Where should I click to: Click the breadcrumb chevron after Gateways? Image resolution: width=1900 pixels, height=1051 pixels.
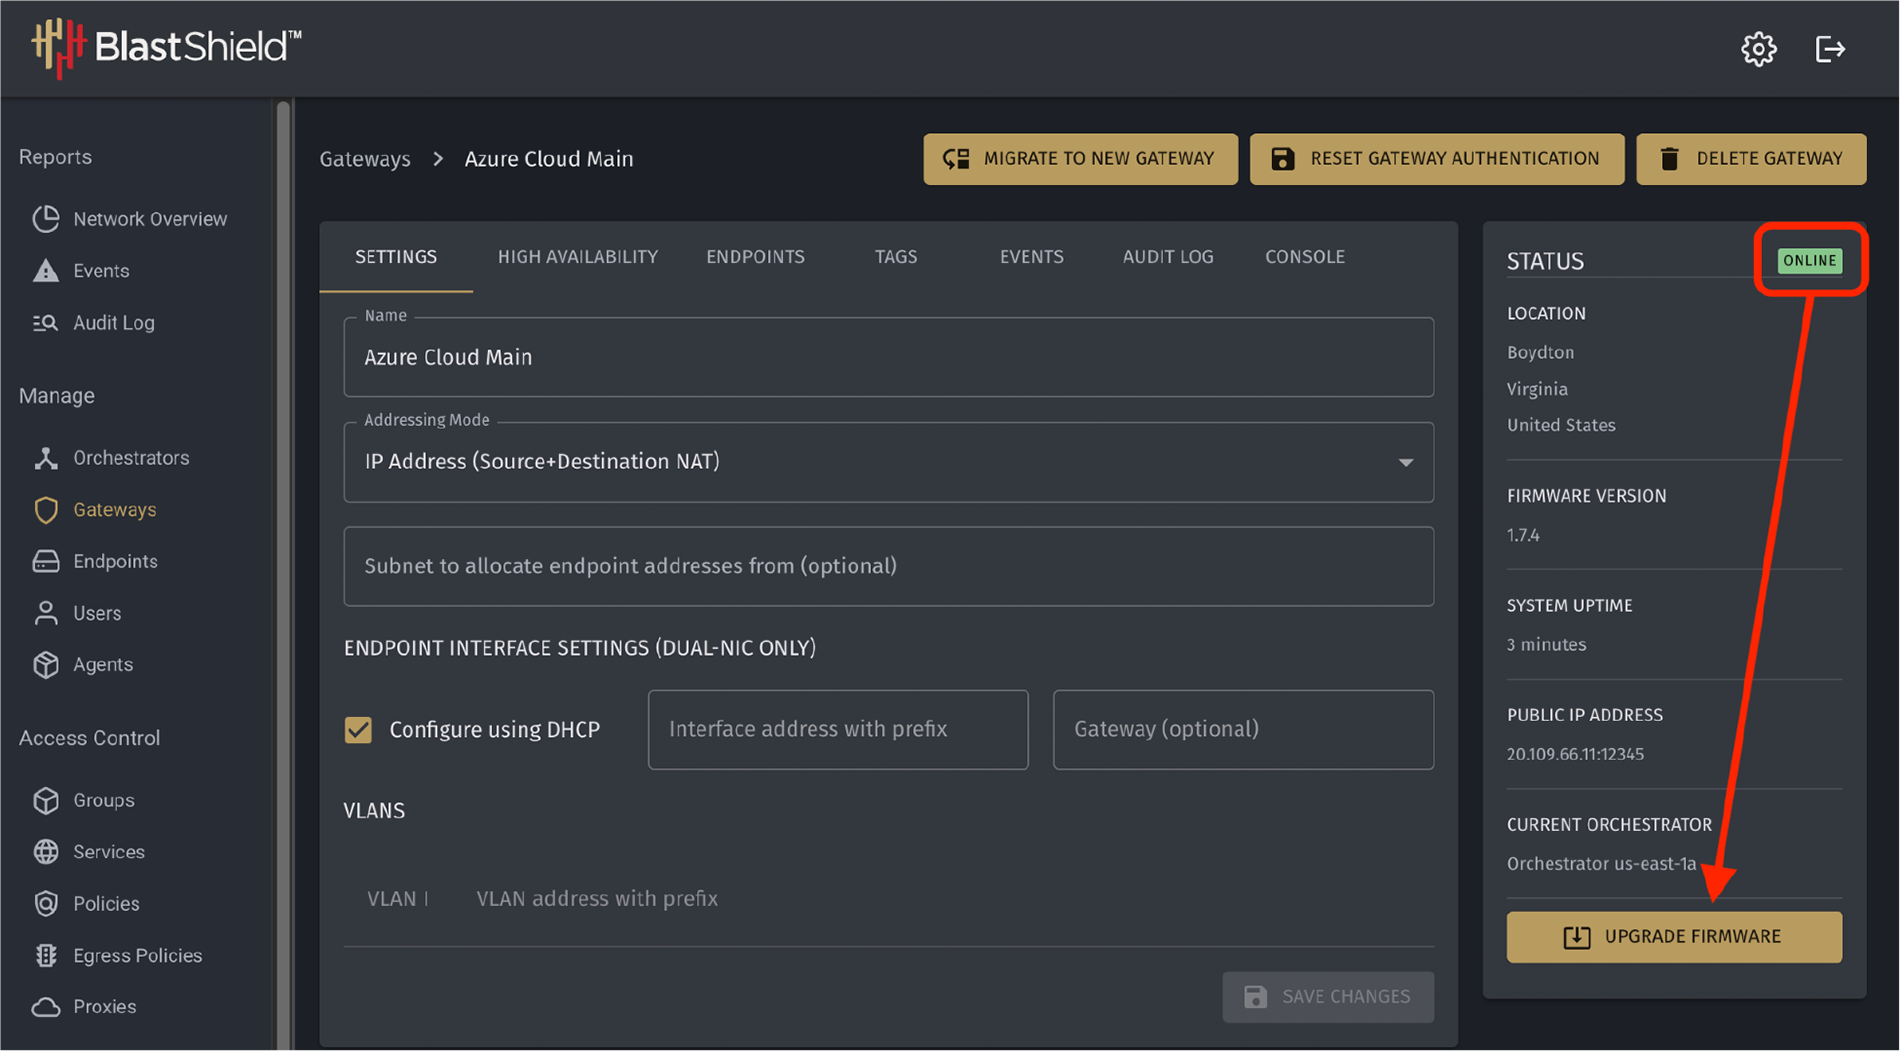point(438,159)
